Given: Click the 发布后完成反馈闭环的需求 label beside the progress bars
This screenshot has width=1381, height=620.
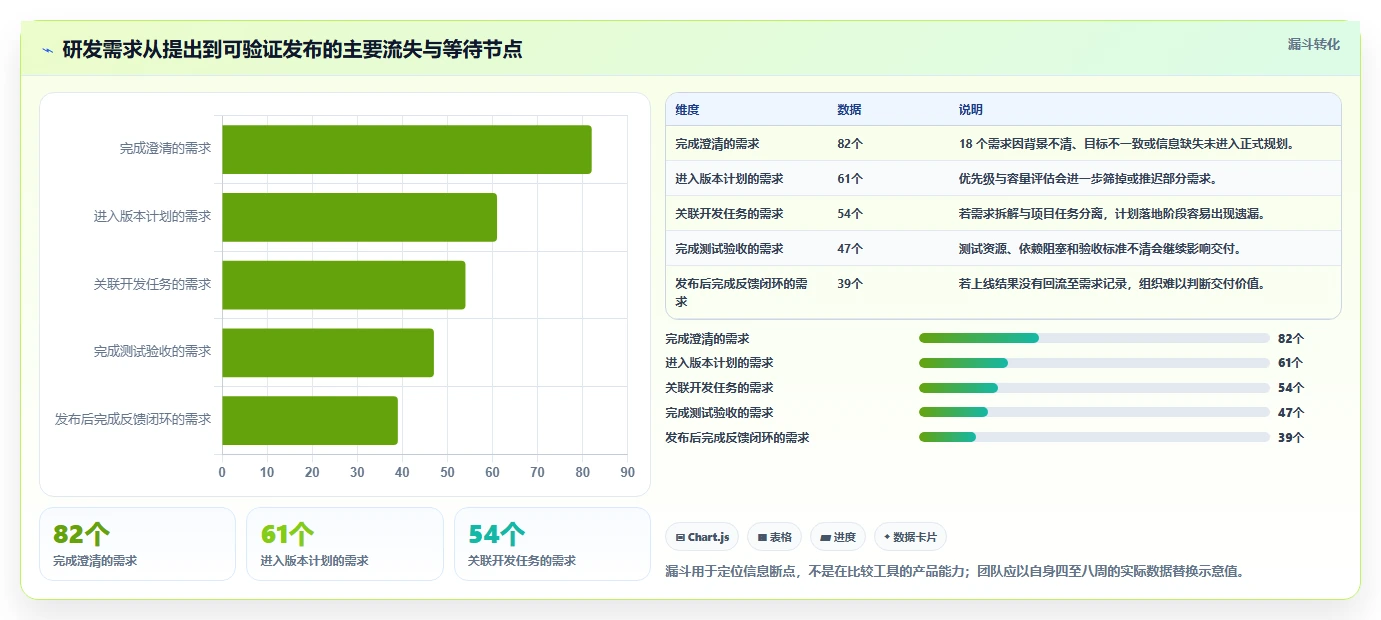Looking at the screenshot, I should click(x=737, y=438).
